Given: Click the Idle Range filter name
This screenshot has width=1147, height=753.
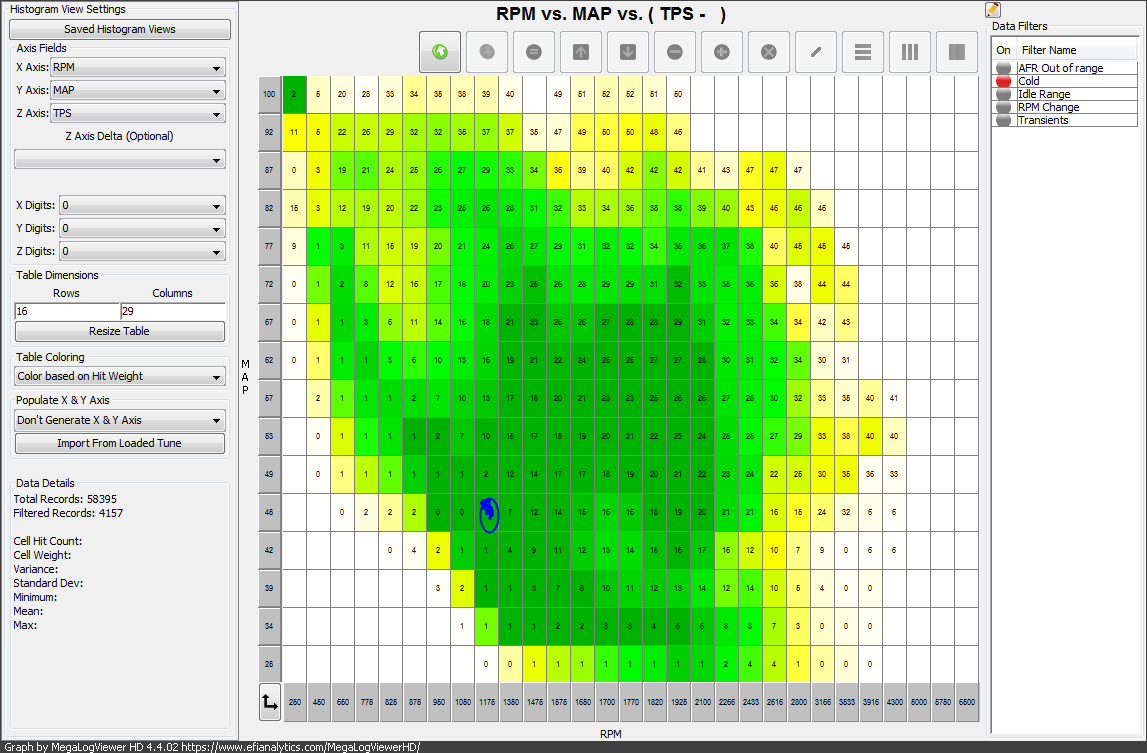Looking at the screenshot, I should point(1044,94).
